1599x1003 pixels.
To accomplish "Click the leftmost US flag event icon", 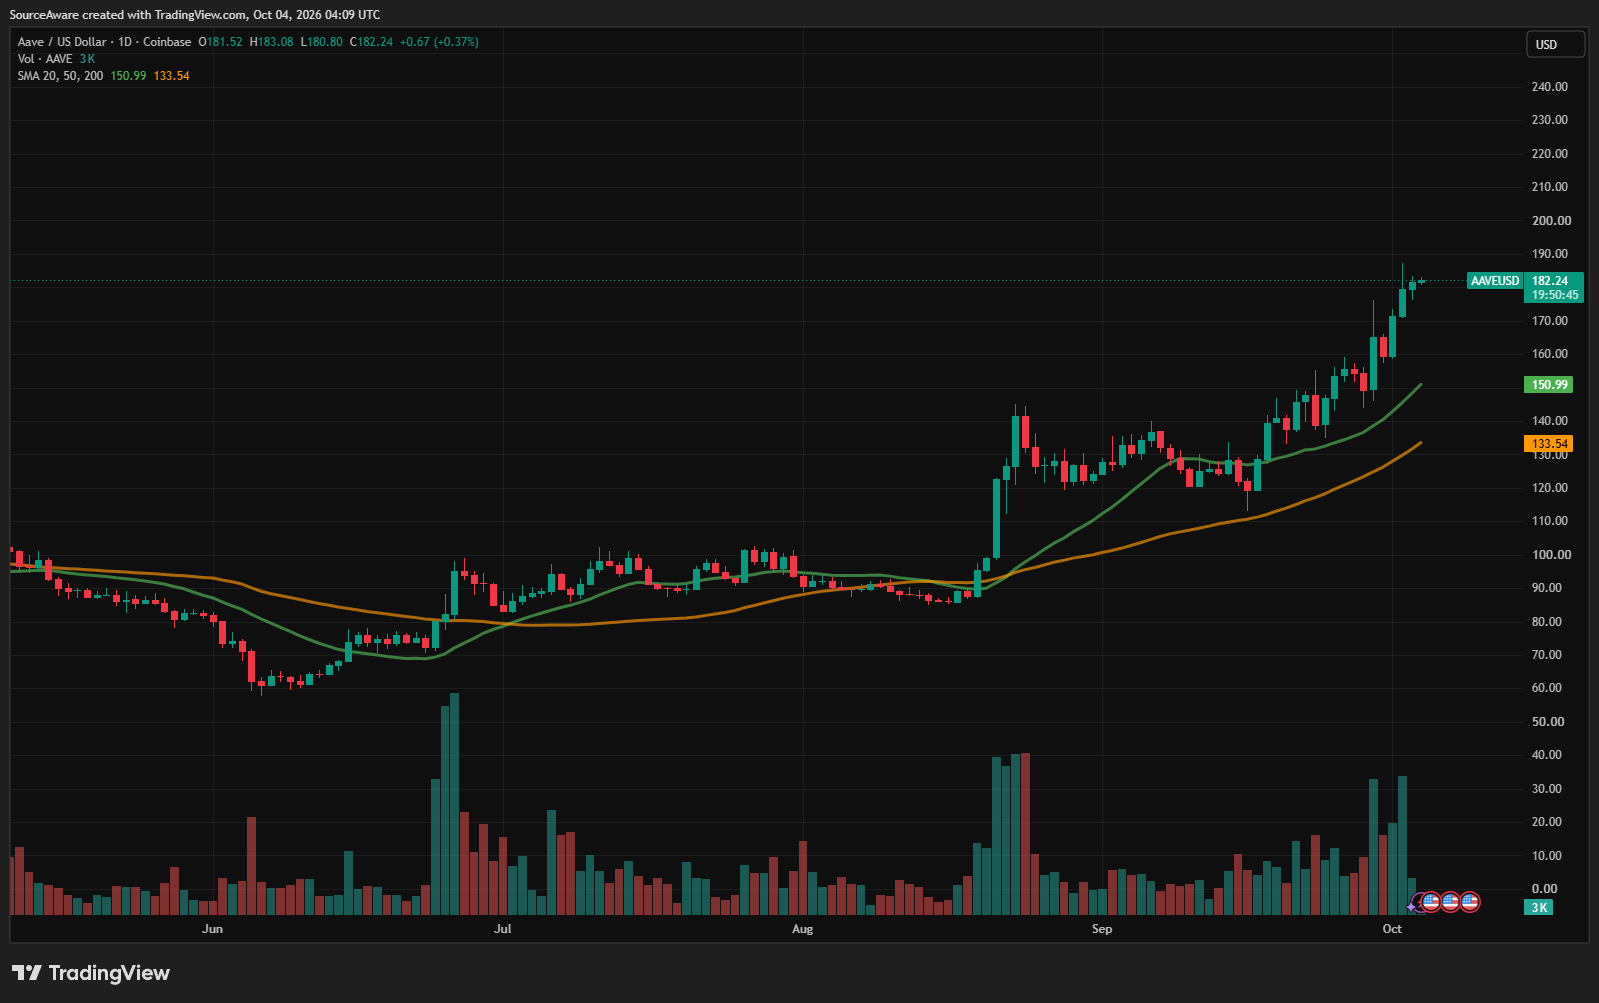I will [x=1431, y=902].
